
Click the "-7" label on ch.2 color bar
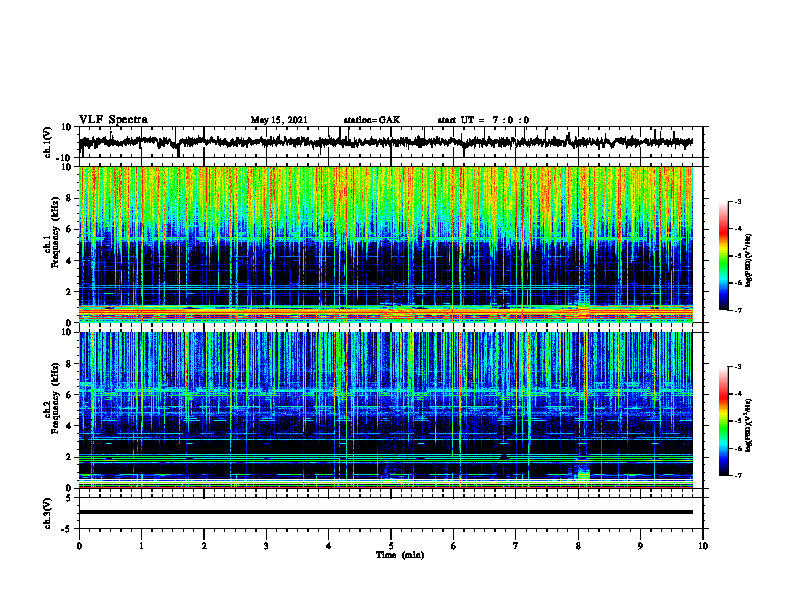(737, 475)
